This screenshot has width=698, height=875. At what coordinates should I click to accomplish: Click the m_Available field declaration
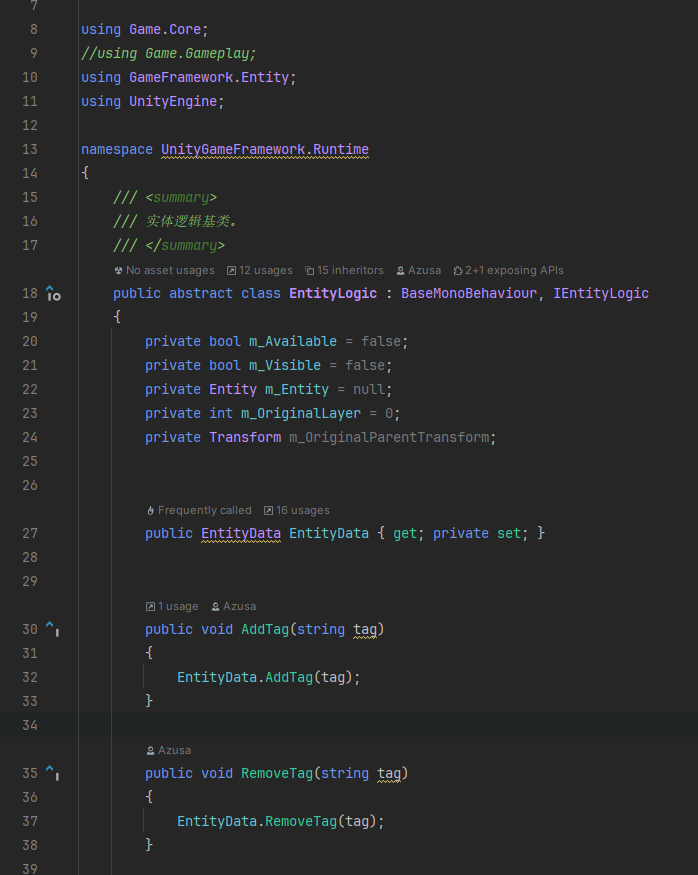coord(293,342)
